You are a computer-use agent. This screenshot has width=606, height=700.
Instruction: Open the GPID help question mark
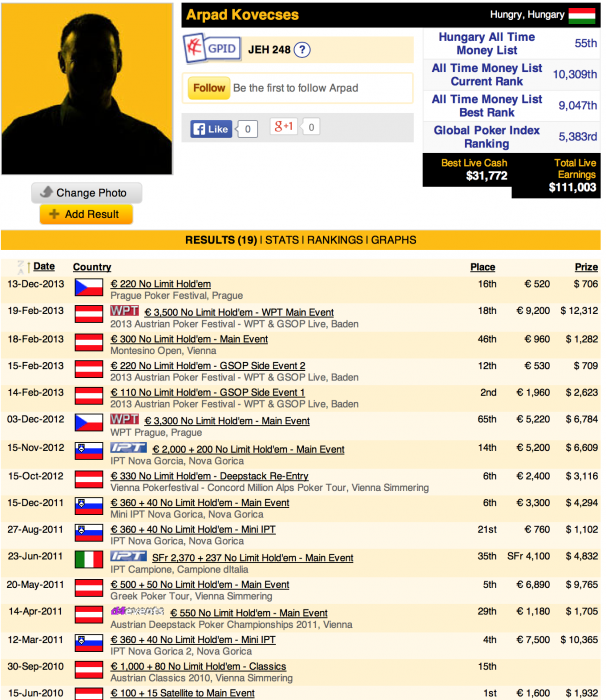(302, 50)
